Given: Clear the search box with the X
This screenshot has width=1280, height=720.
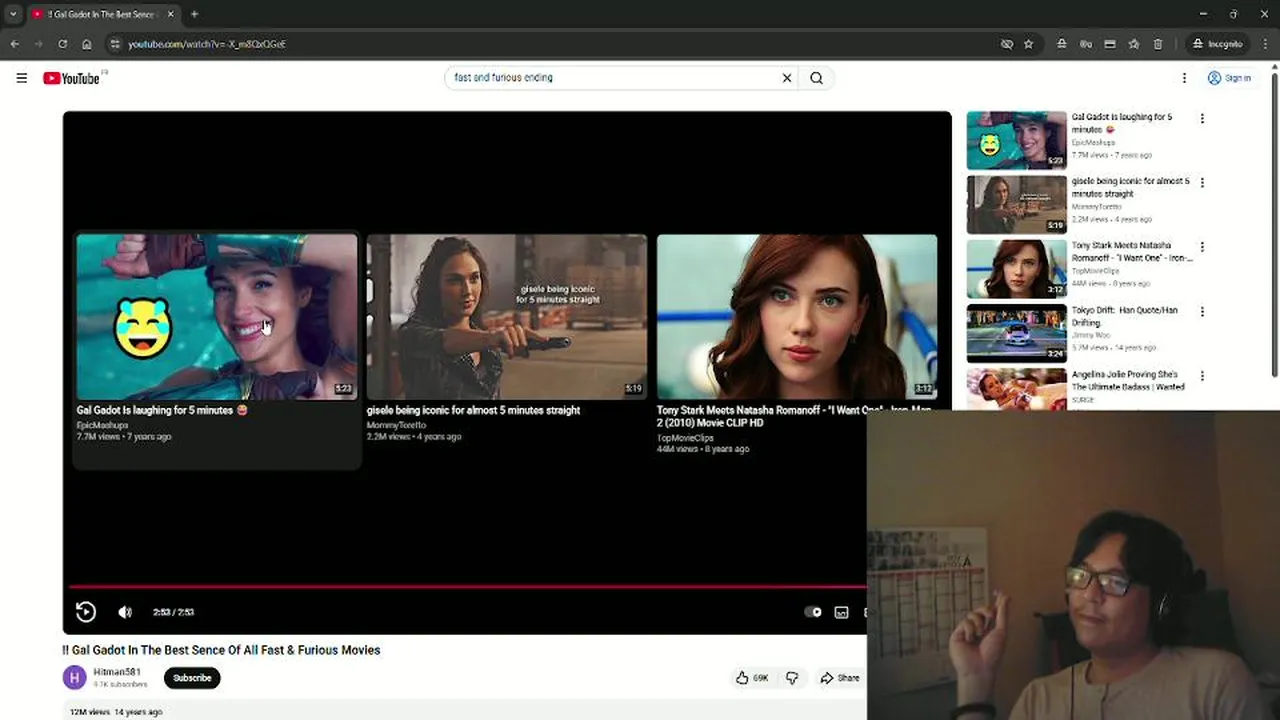Looking at the screenshot, I should click(x=786, y=78).
